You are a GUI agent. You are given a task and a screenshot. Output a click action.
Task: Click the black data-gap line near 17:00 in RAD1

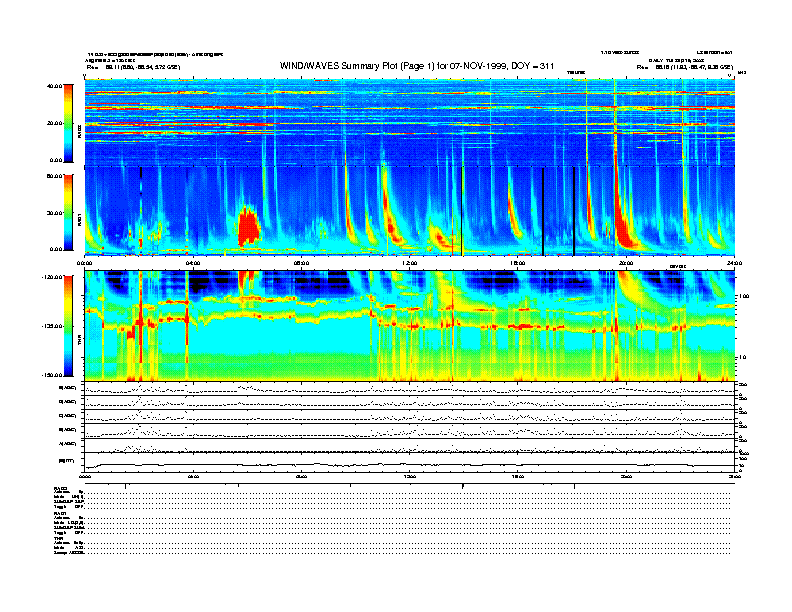pos(543,211)
